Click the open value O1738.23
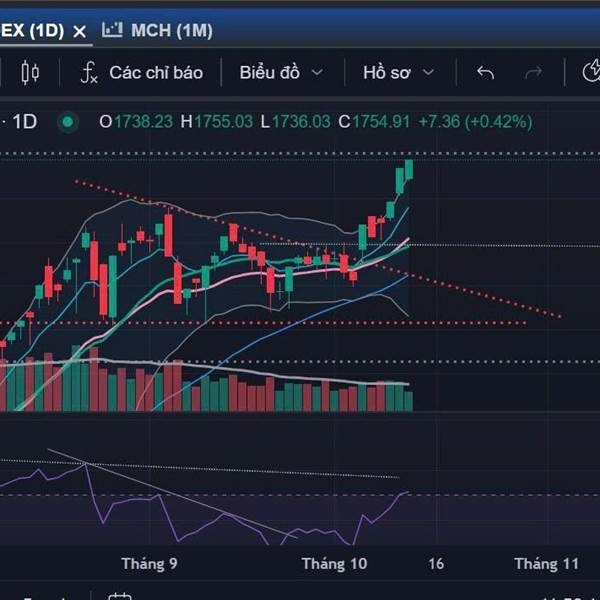Image resolution: width=600 pixels, height=600 pixels. click(x=136, y=122)
